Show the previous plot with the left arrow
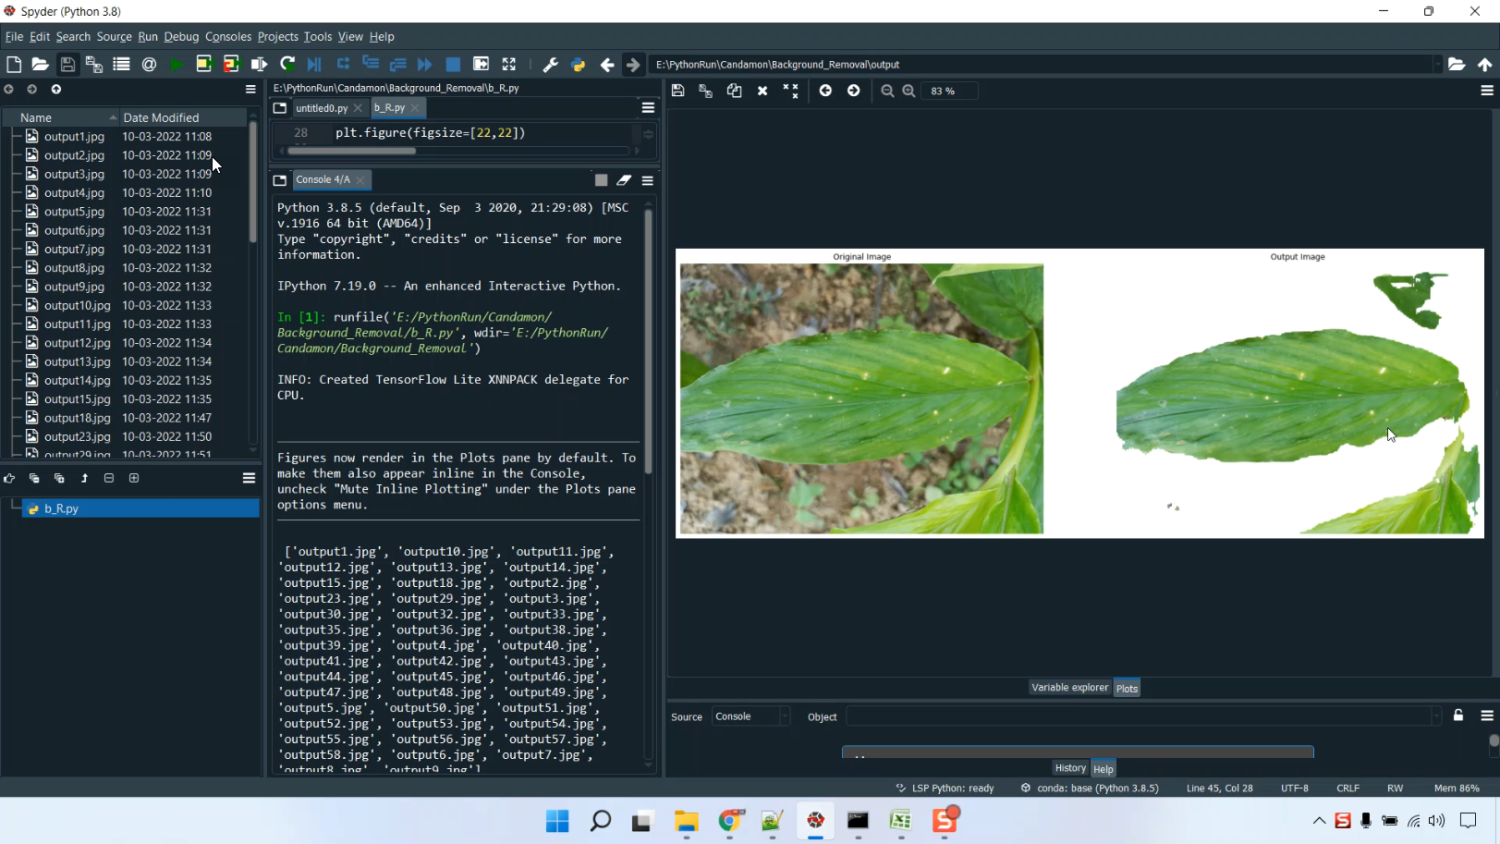Screen dimensions: 1500x844 click(x=825, y=91)
